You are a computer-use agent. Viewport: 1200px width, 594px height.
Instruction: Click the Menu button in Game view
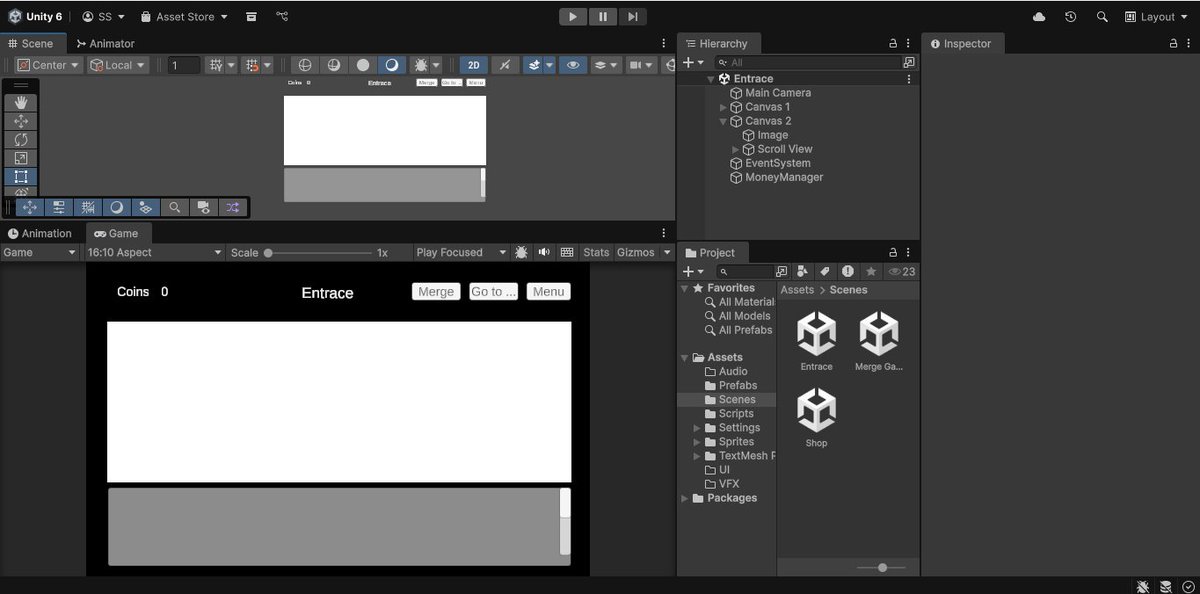click(x=548, y=292)
